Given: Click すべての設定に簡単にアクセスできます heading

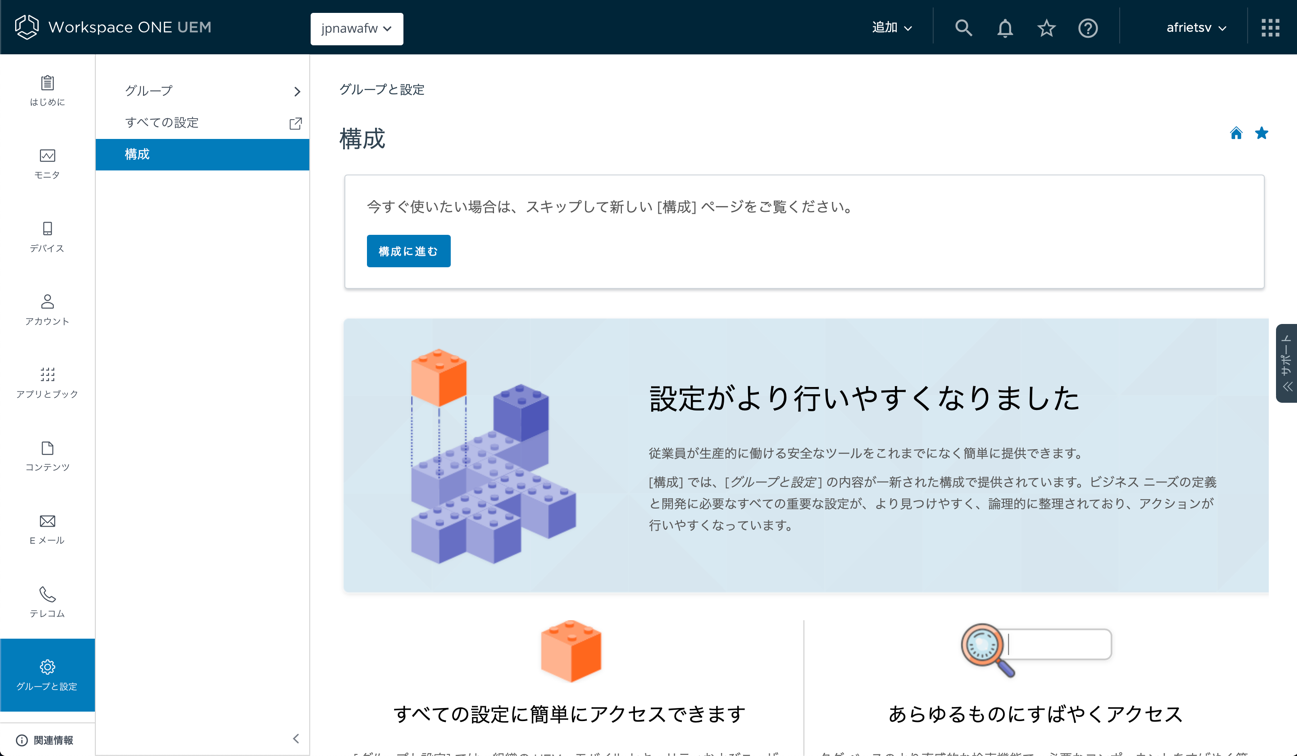Looking at the screenshot, I should 570,714.
